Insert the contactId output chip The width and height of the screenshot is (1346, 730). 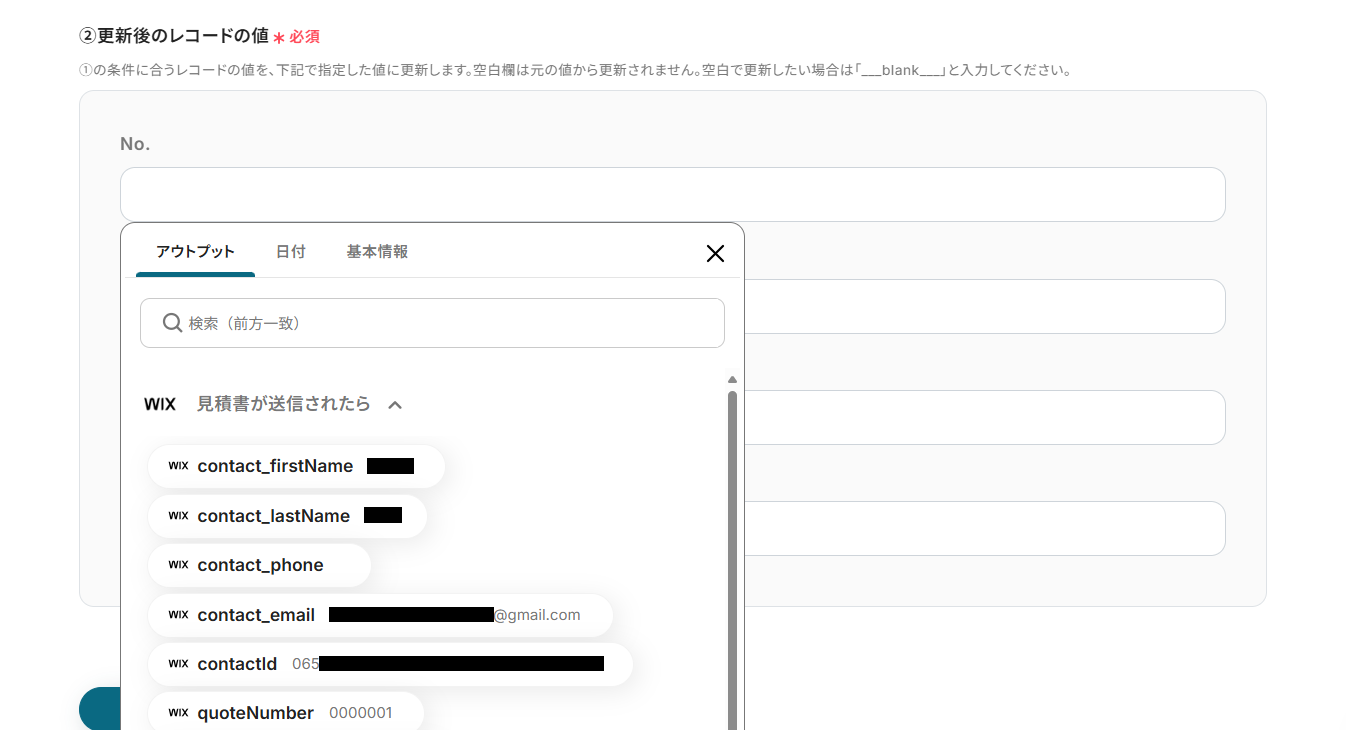point(390,664)
